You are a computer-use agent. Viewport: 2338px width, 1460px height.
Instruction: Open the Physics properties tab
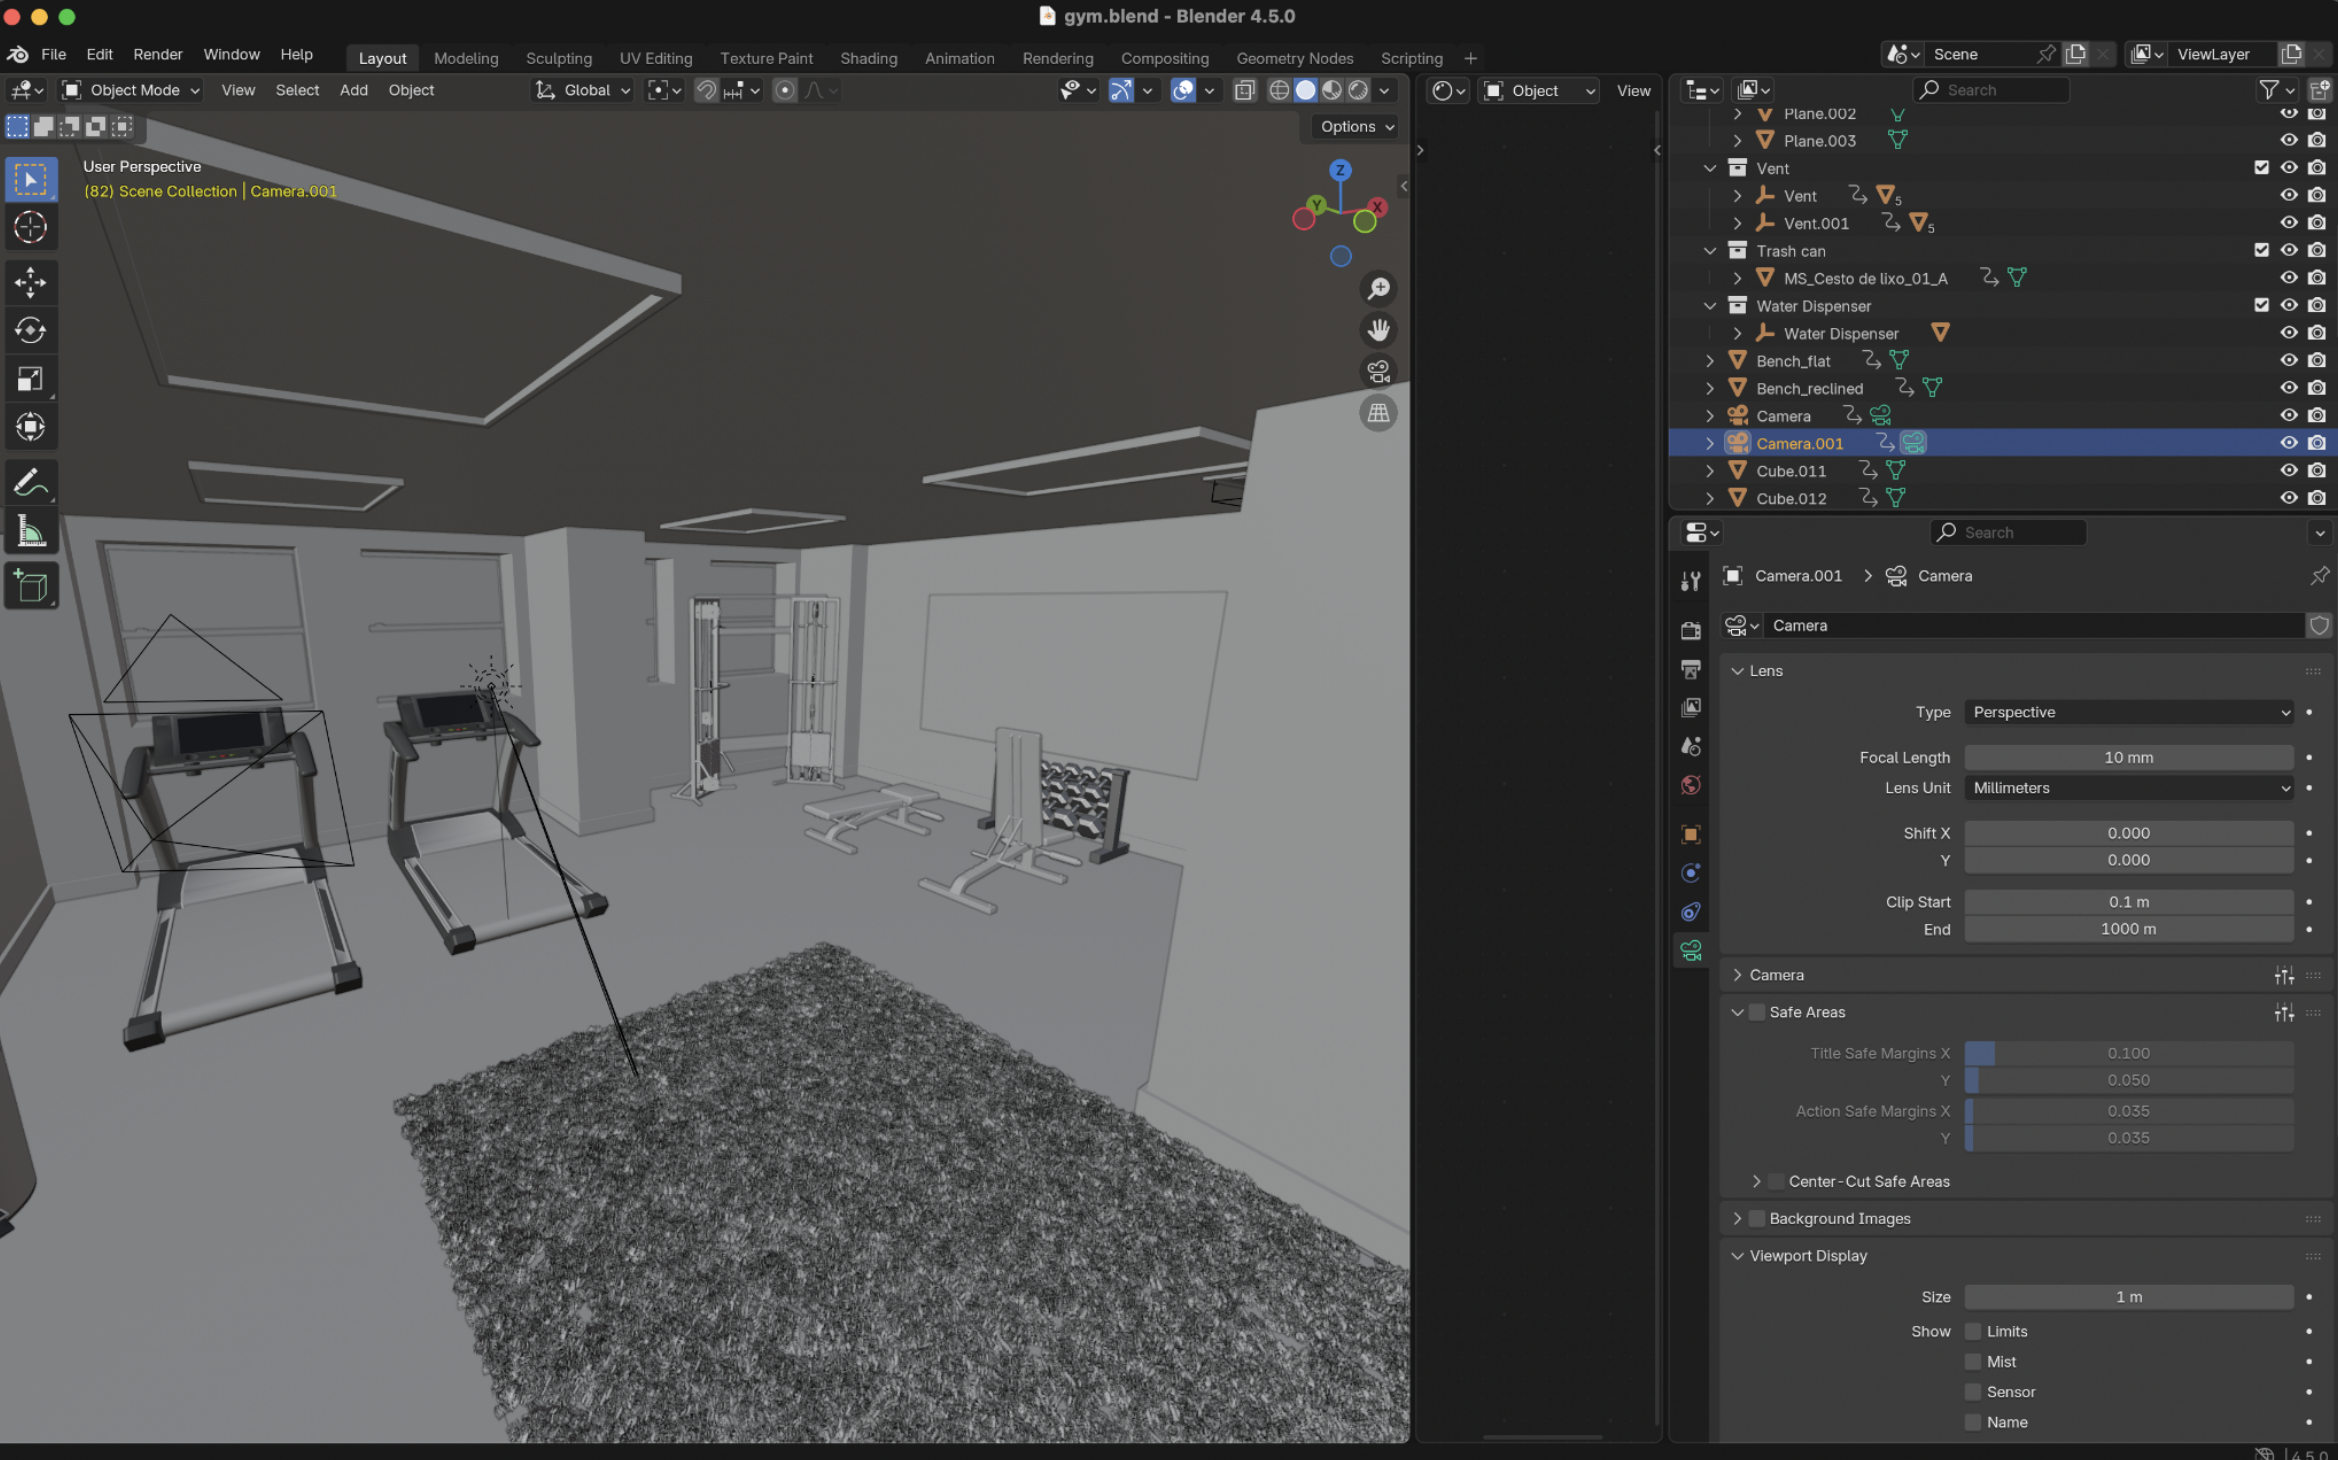(1691, 874)
